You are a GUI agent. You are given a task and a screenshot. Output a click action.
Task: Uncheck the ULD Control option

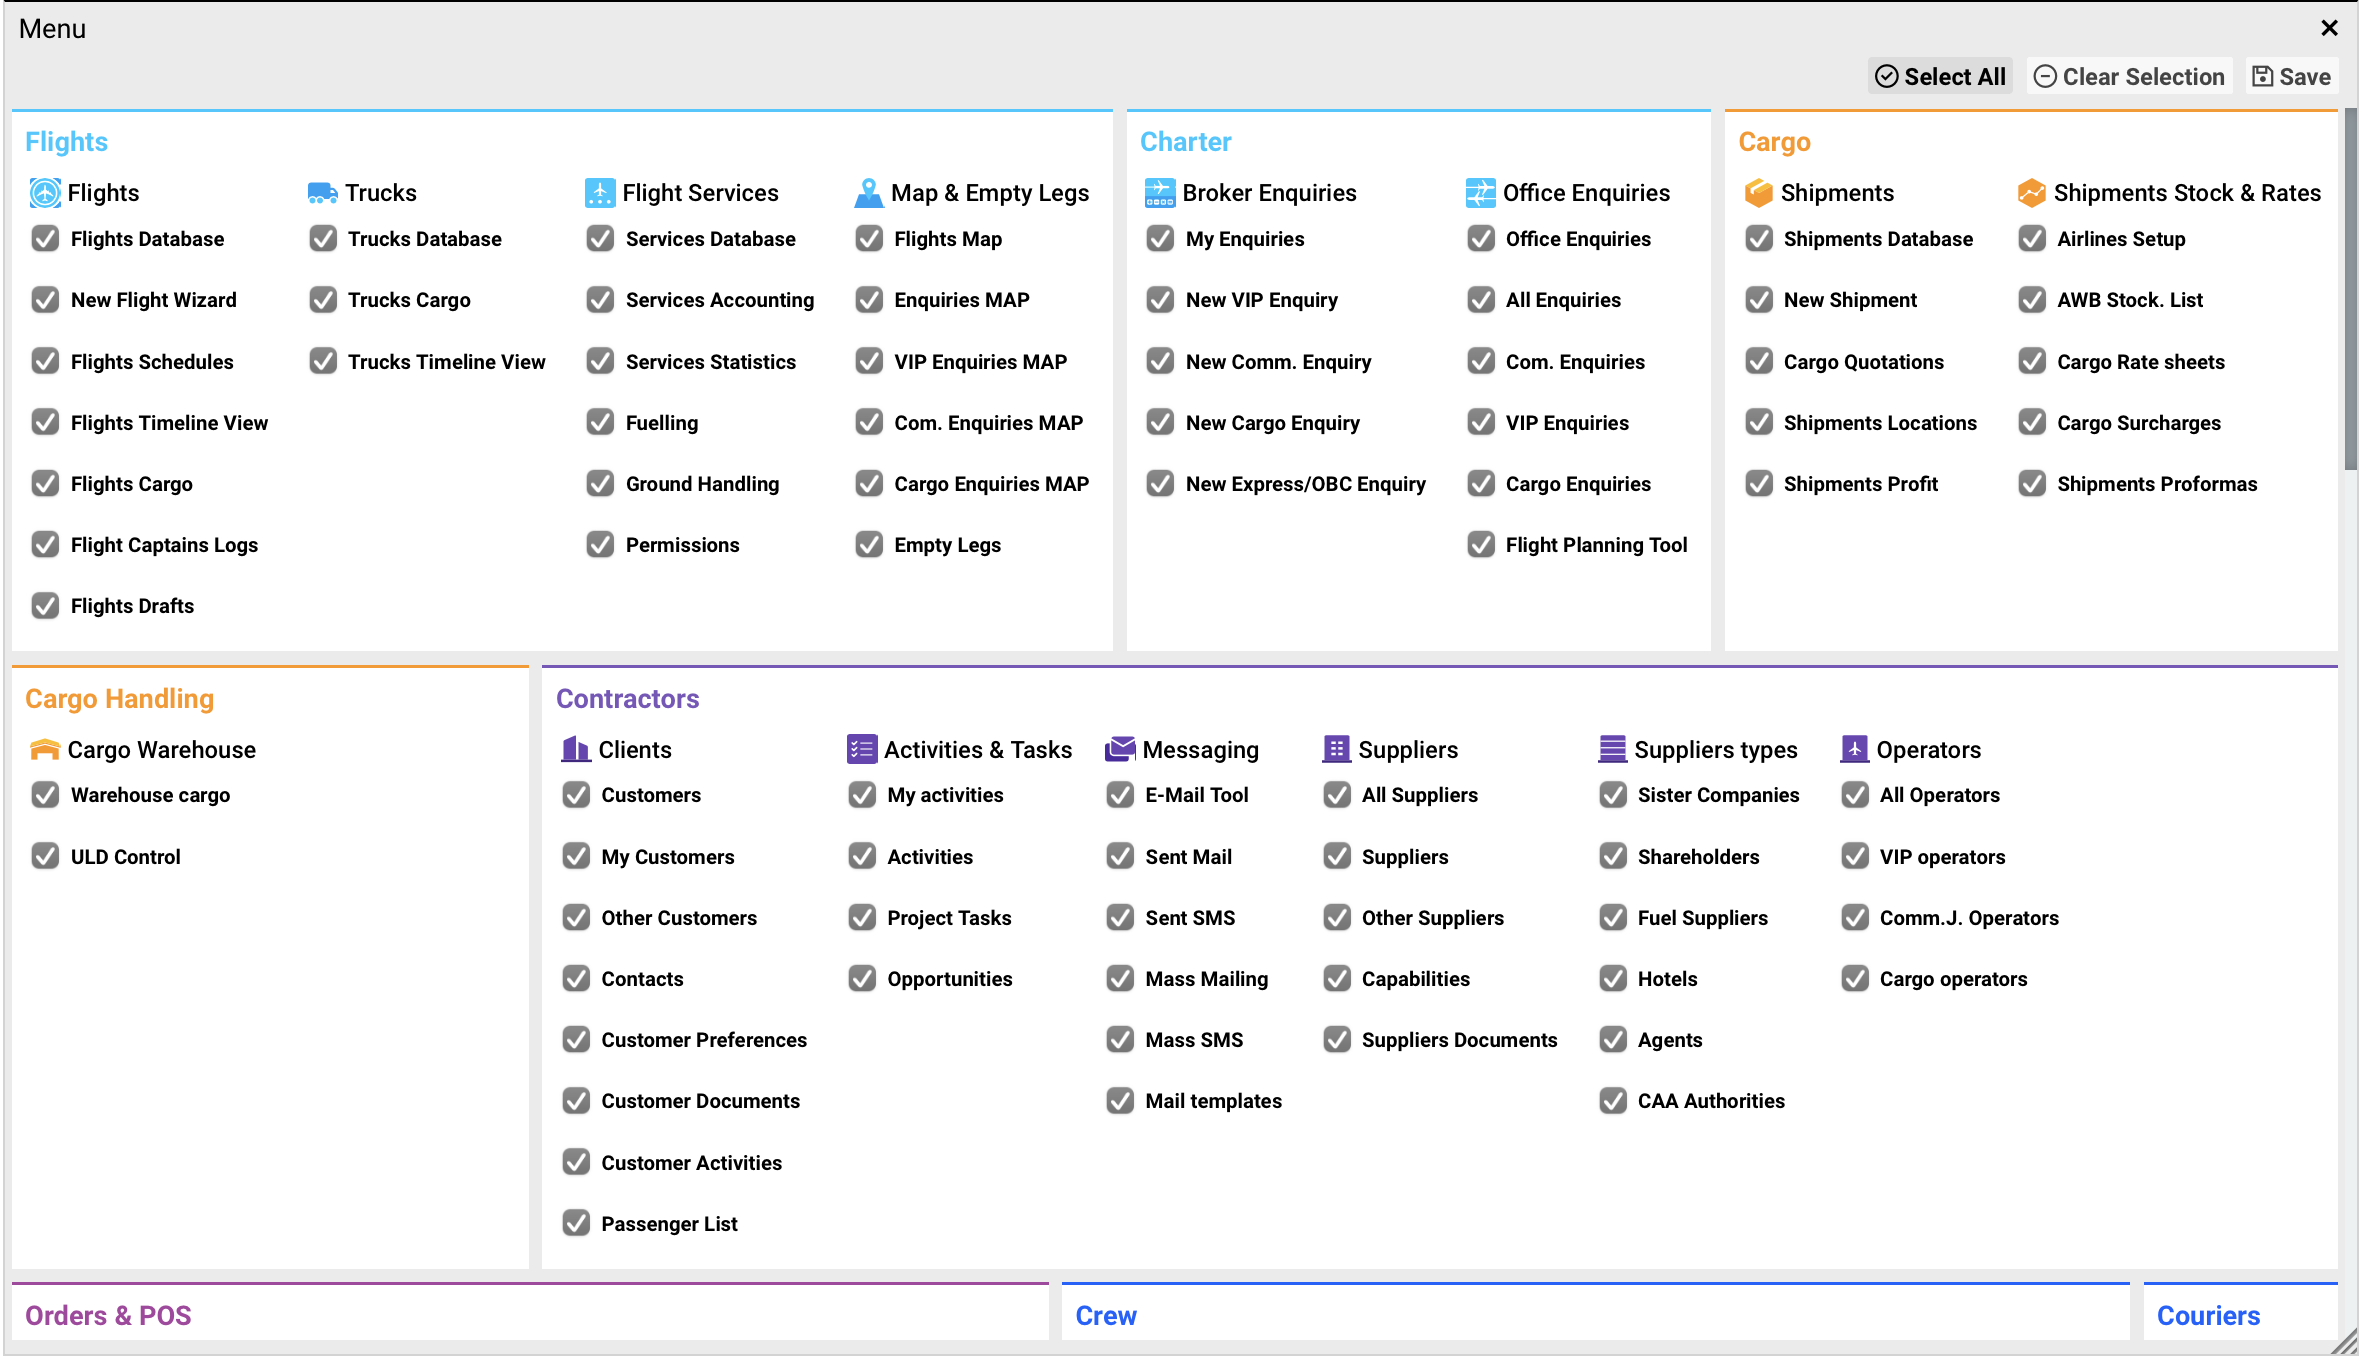pyautogui.click(x=45, y=857)
